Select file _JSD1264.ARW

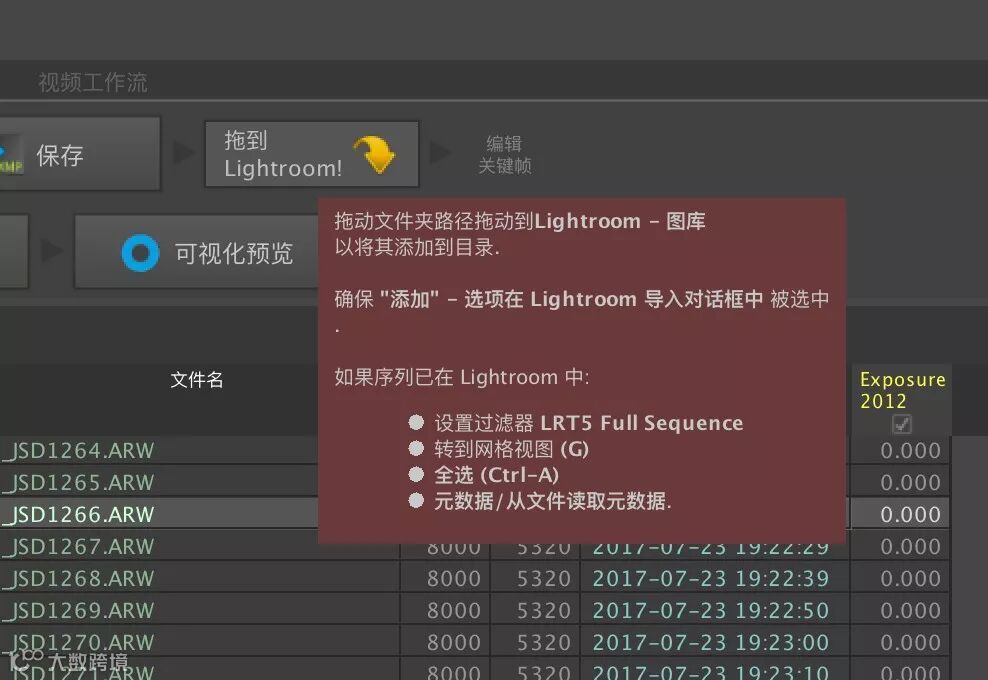(x=78, y=451)
